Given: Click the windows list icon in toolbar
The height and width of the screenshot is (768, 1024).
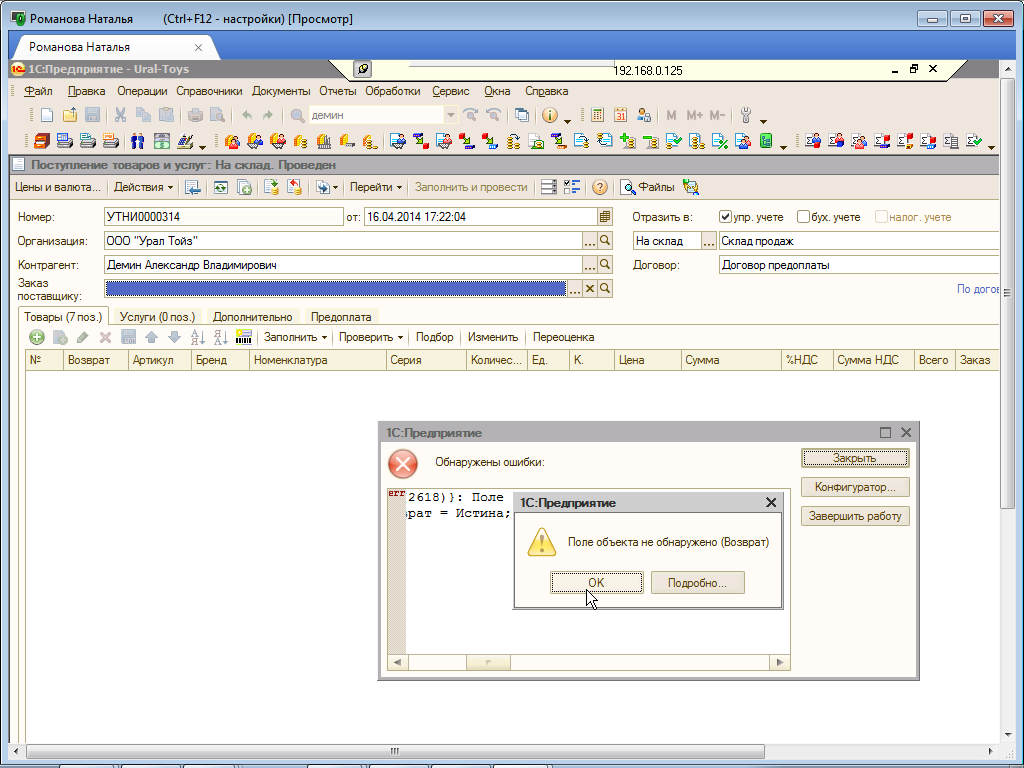Looking at the screenshot, I should [521, 116].
